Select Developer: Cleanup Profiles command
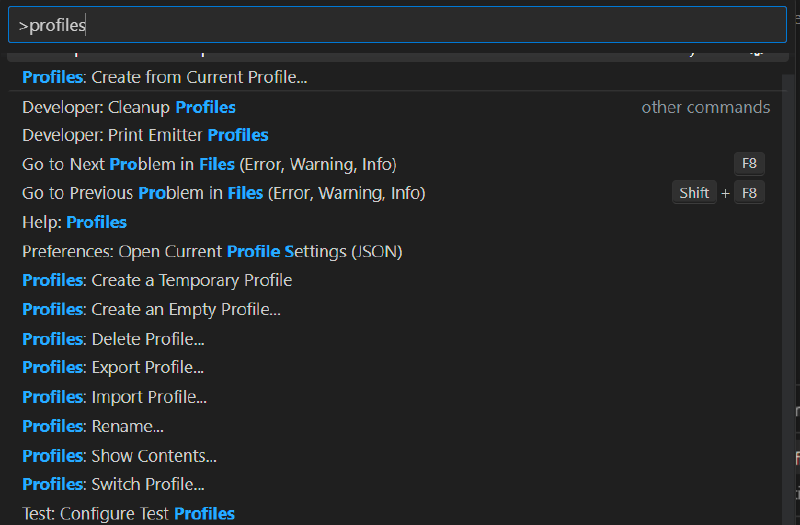This screenshot has height=525, width=800. 129,107
